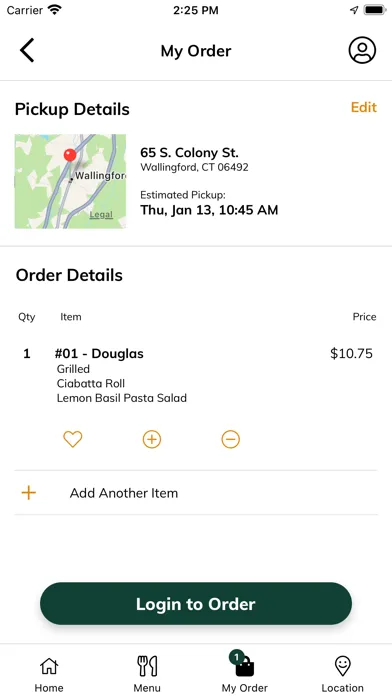Open the Wallingford map thumbnail
Viewport: 392px width, 696px height.
coord(70,182)
